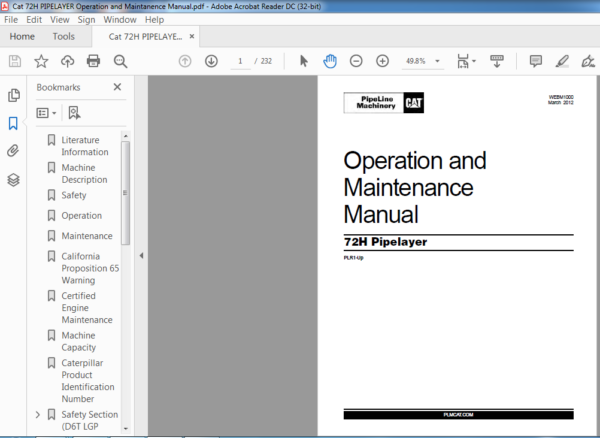Click the Save file icon

(x=15, y=61)
